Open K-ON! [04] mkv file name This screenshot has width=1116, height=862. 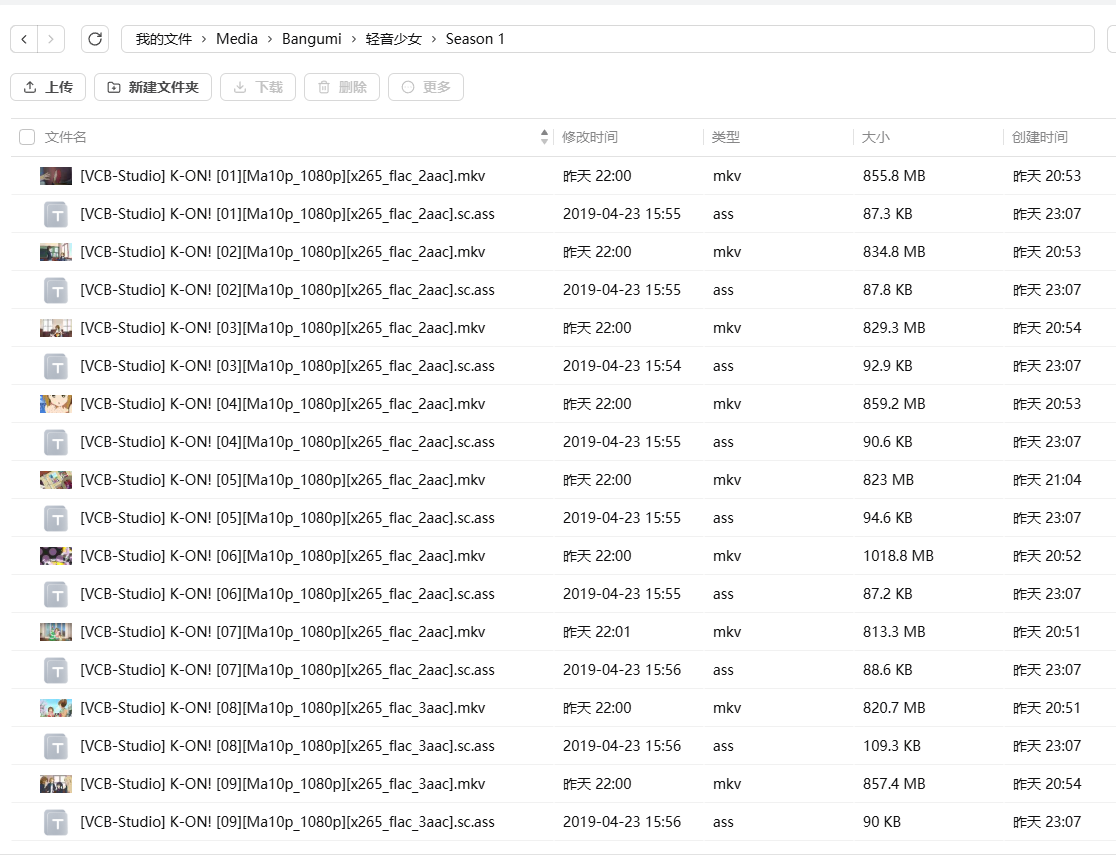point(282,404)
